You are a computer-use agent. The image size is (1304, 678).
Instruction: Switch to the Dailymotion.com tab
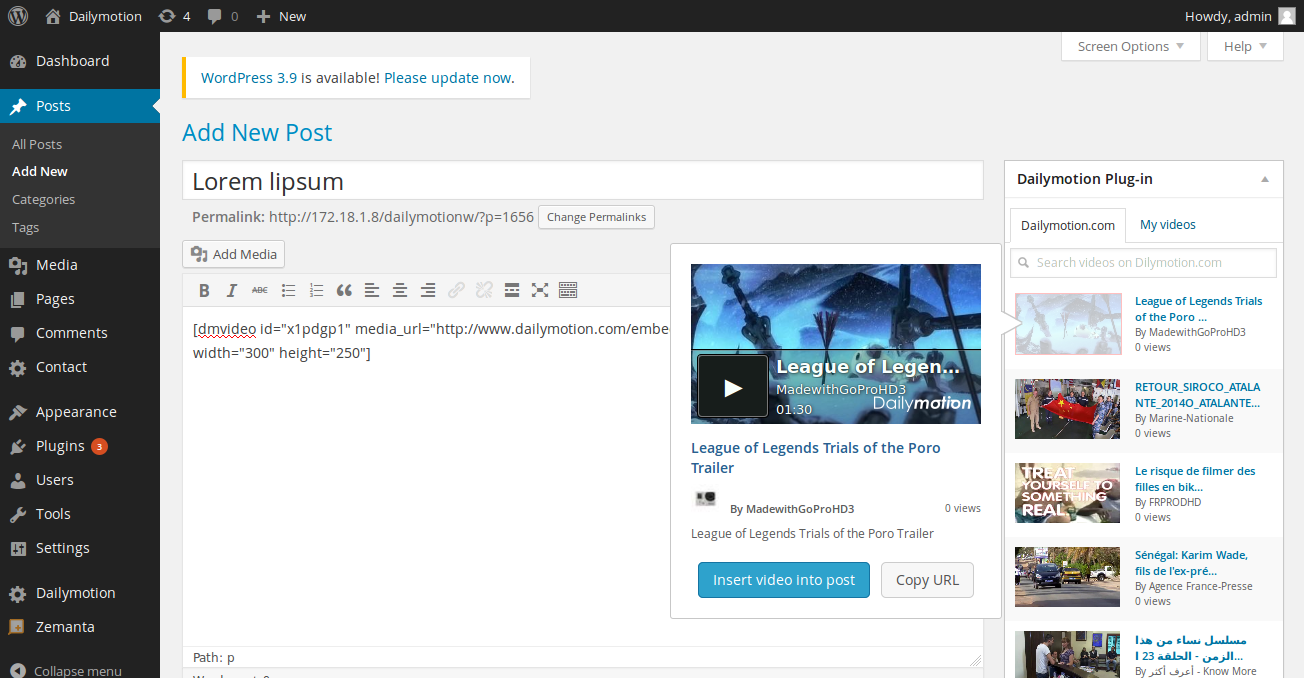point(1068,225)
